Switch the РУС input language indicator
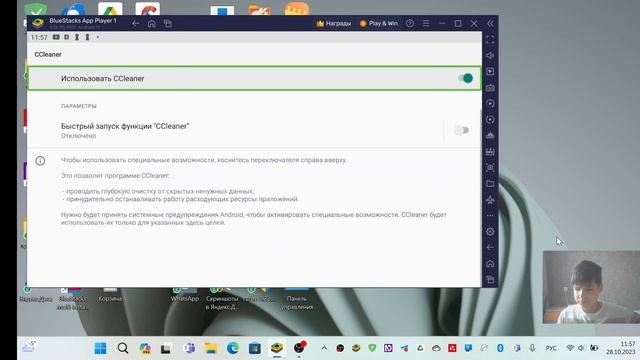Image resolution: width=640 pixels, height=360 pixels. [551, 348]
